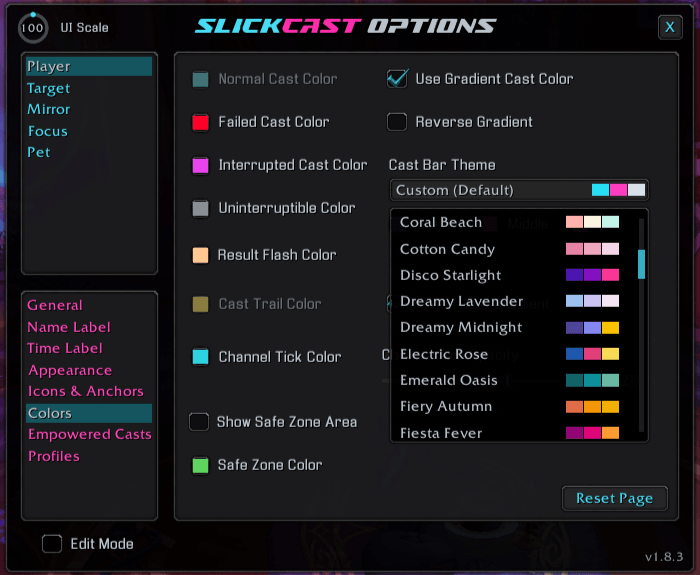Switch to the Target cast bar
The image size is (700, 575).
tap(89, 88)
